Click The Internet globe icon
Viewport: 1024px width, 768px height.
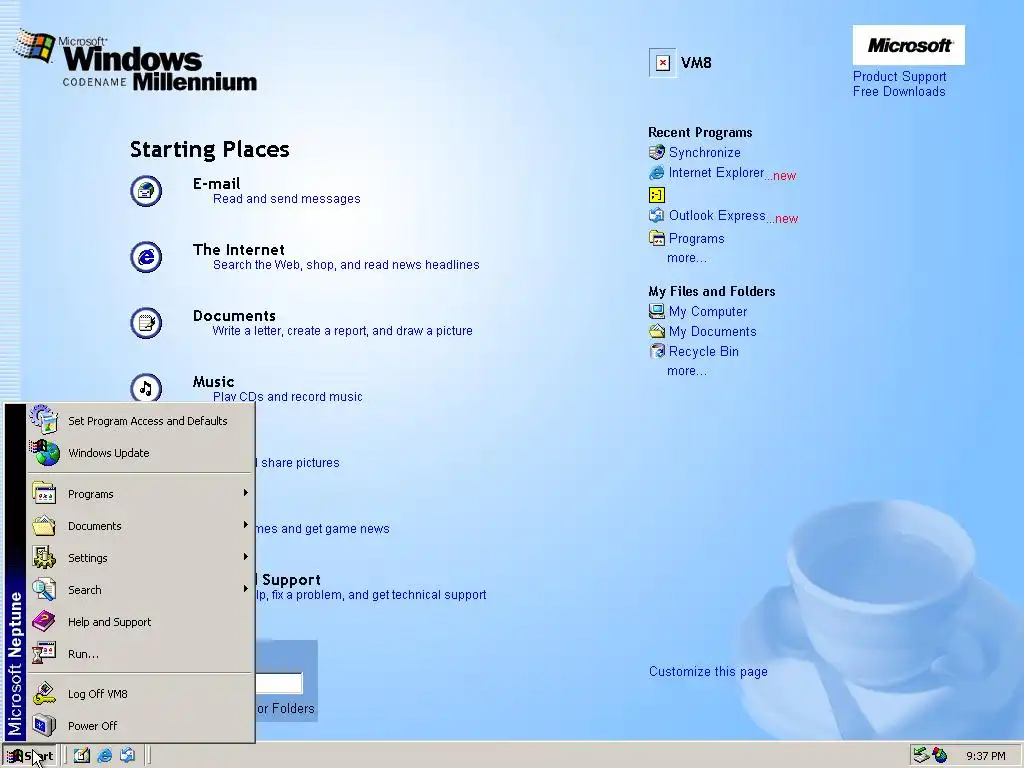point(146,257)
